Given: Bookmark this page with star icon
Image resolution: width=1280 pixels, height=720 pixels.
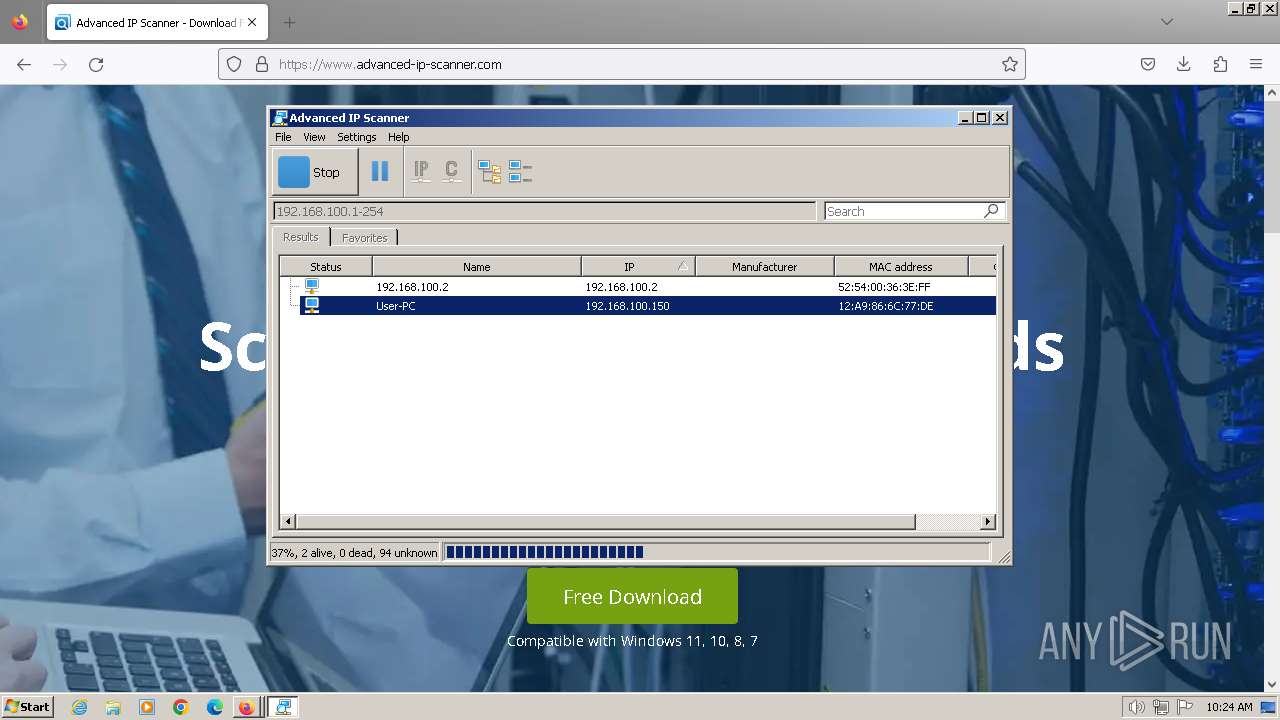Looking at the screenshot, I should [x=1010, y=64].
